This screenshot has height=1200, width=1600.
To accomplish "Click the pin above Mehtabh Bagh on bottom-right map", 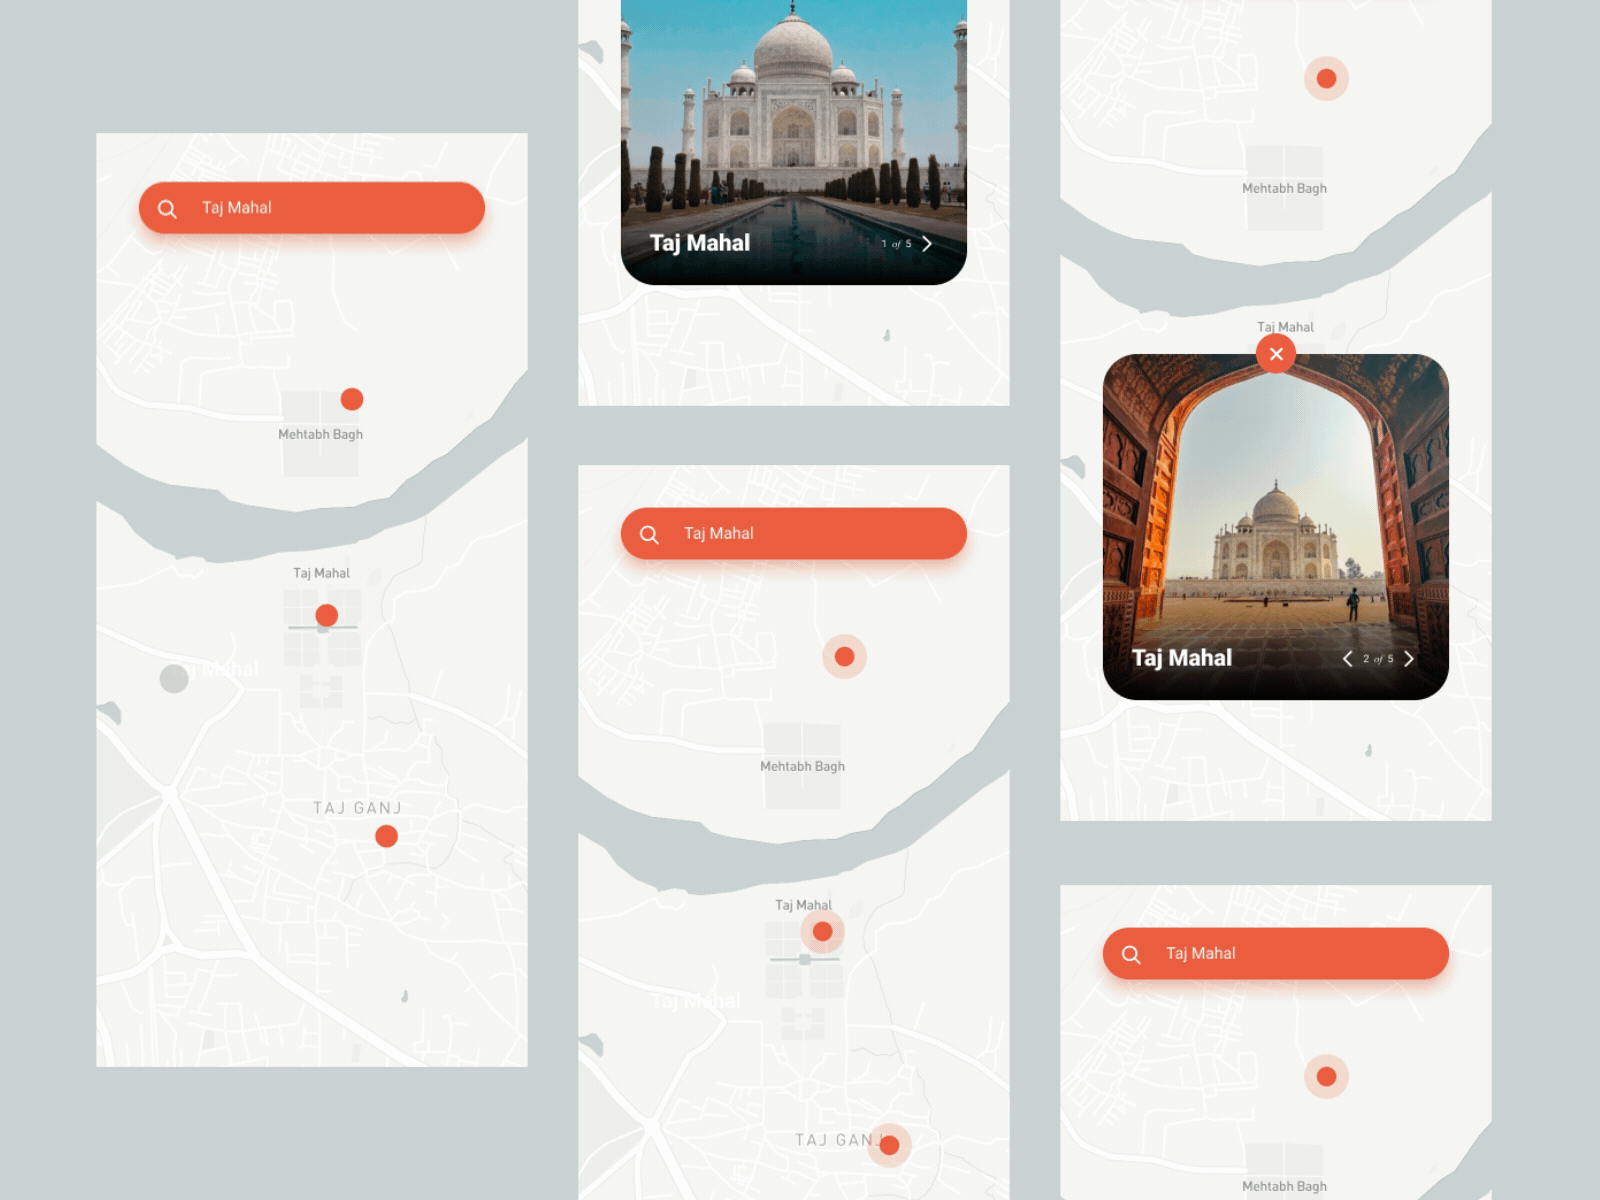I will (x=1325, y=1076).
